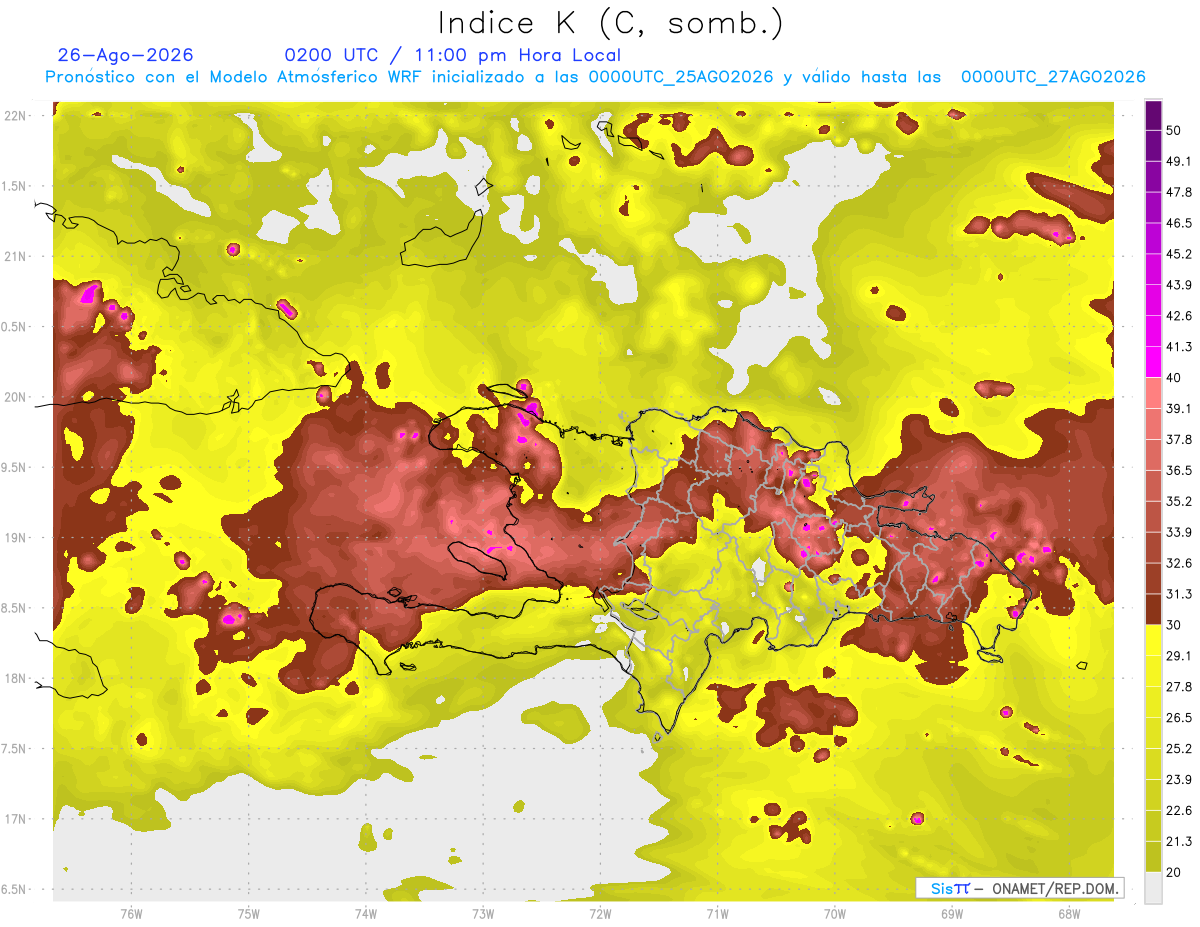
Task: Click the colorbar value '49.1'
Action: 1179,161
